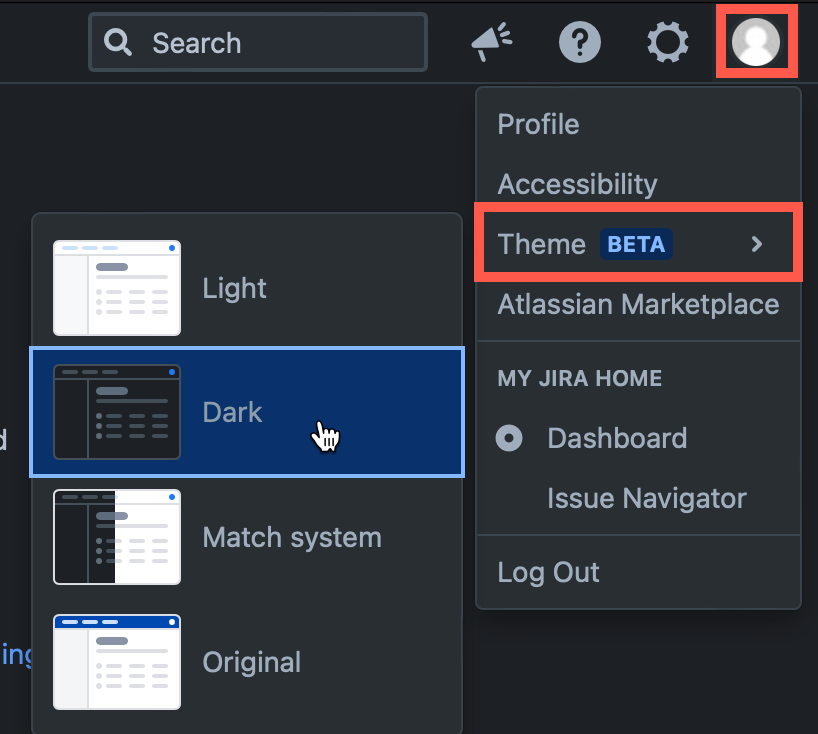Select Dashboard as My Jira Home
Viewport: 818px width, 734px height.
(x=617, y=438)
